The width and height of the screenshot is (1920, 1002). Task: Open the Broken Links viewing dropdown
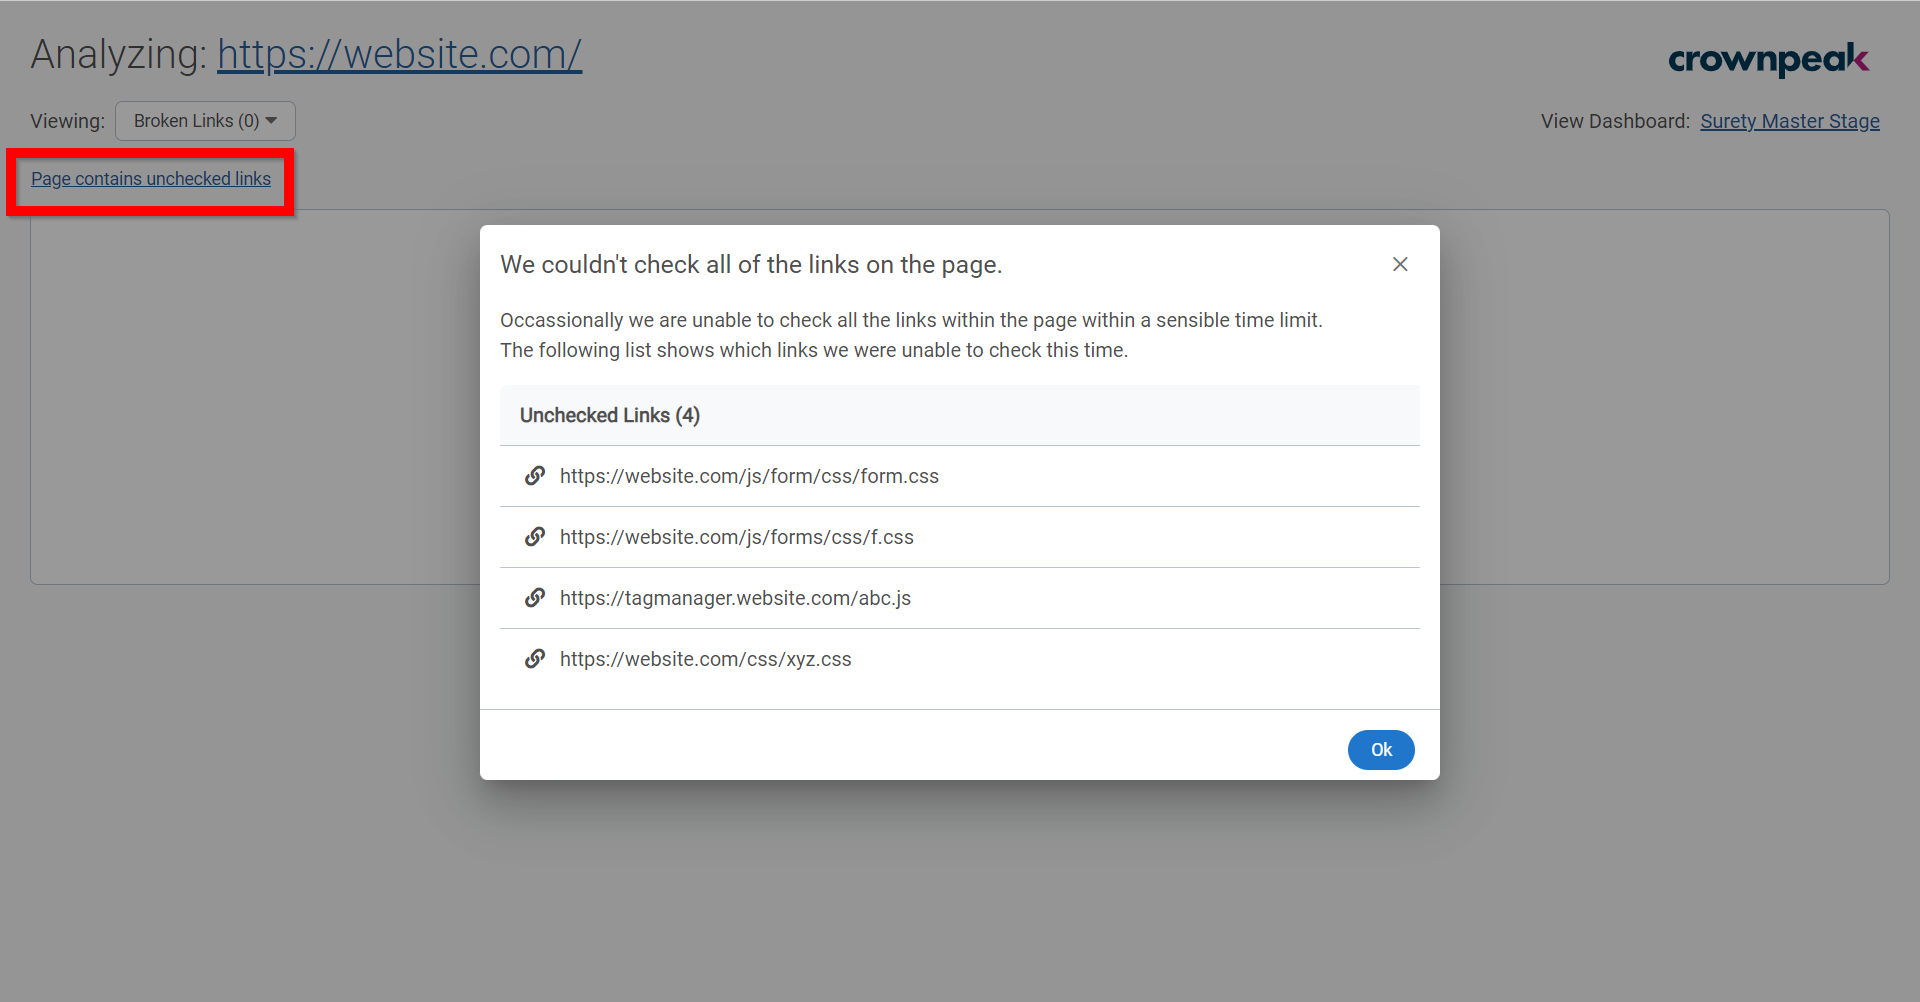204,120
